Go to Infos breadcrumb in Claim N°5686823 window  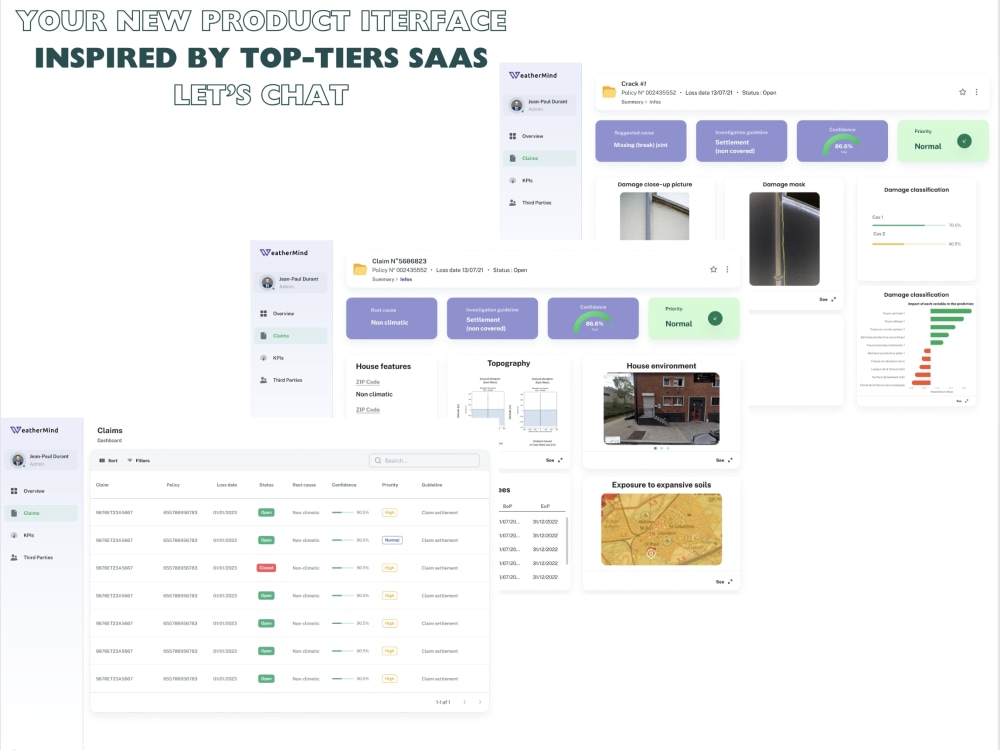[x=406, y=279]
